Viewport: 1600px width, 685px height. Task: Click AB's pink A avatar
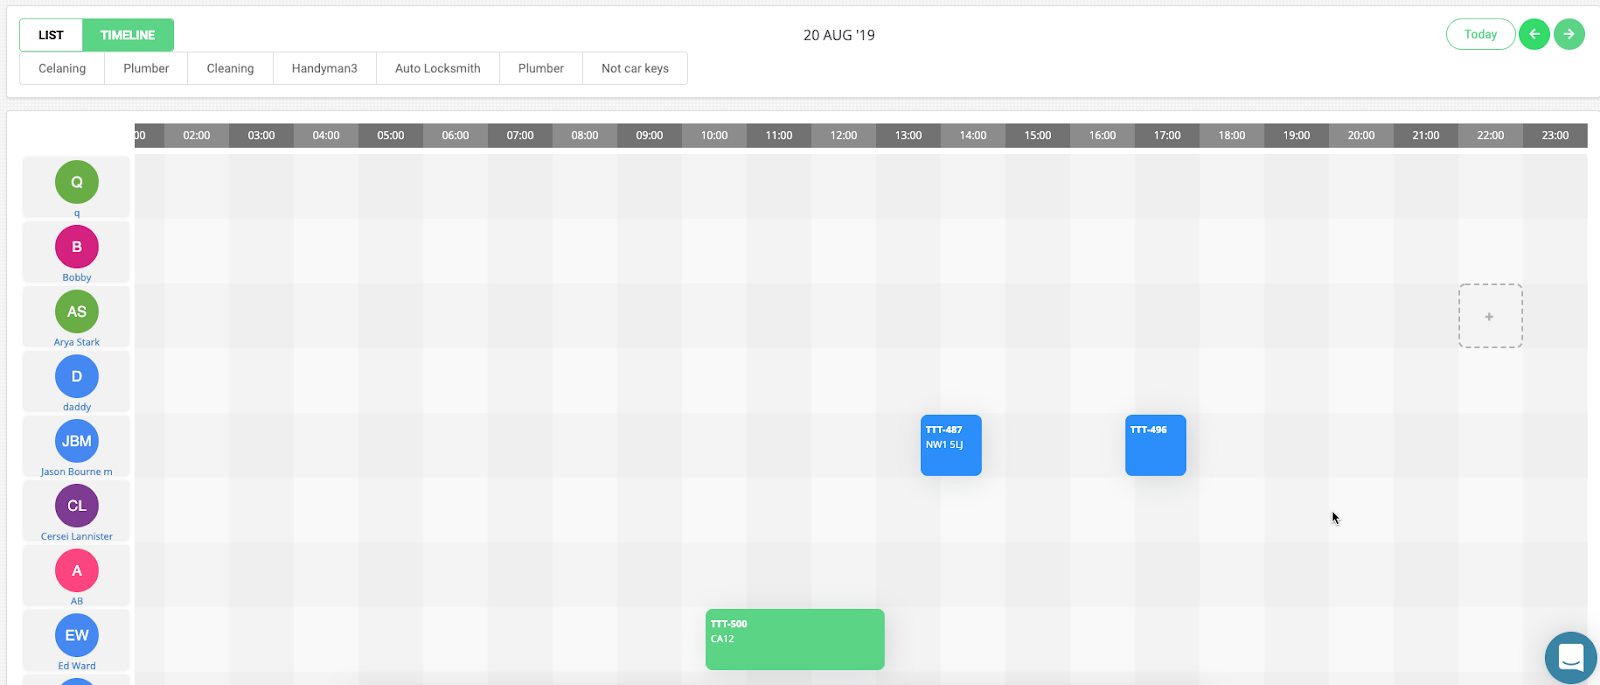77,571
